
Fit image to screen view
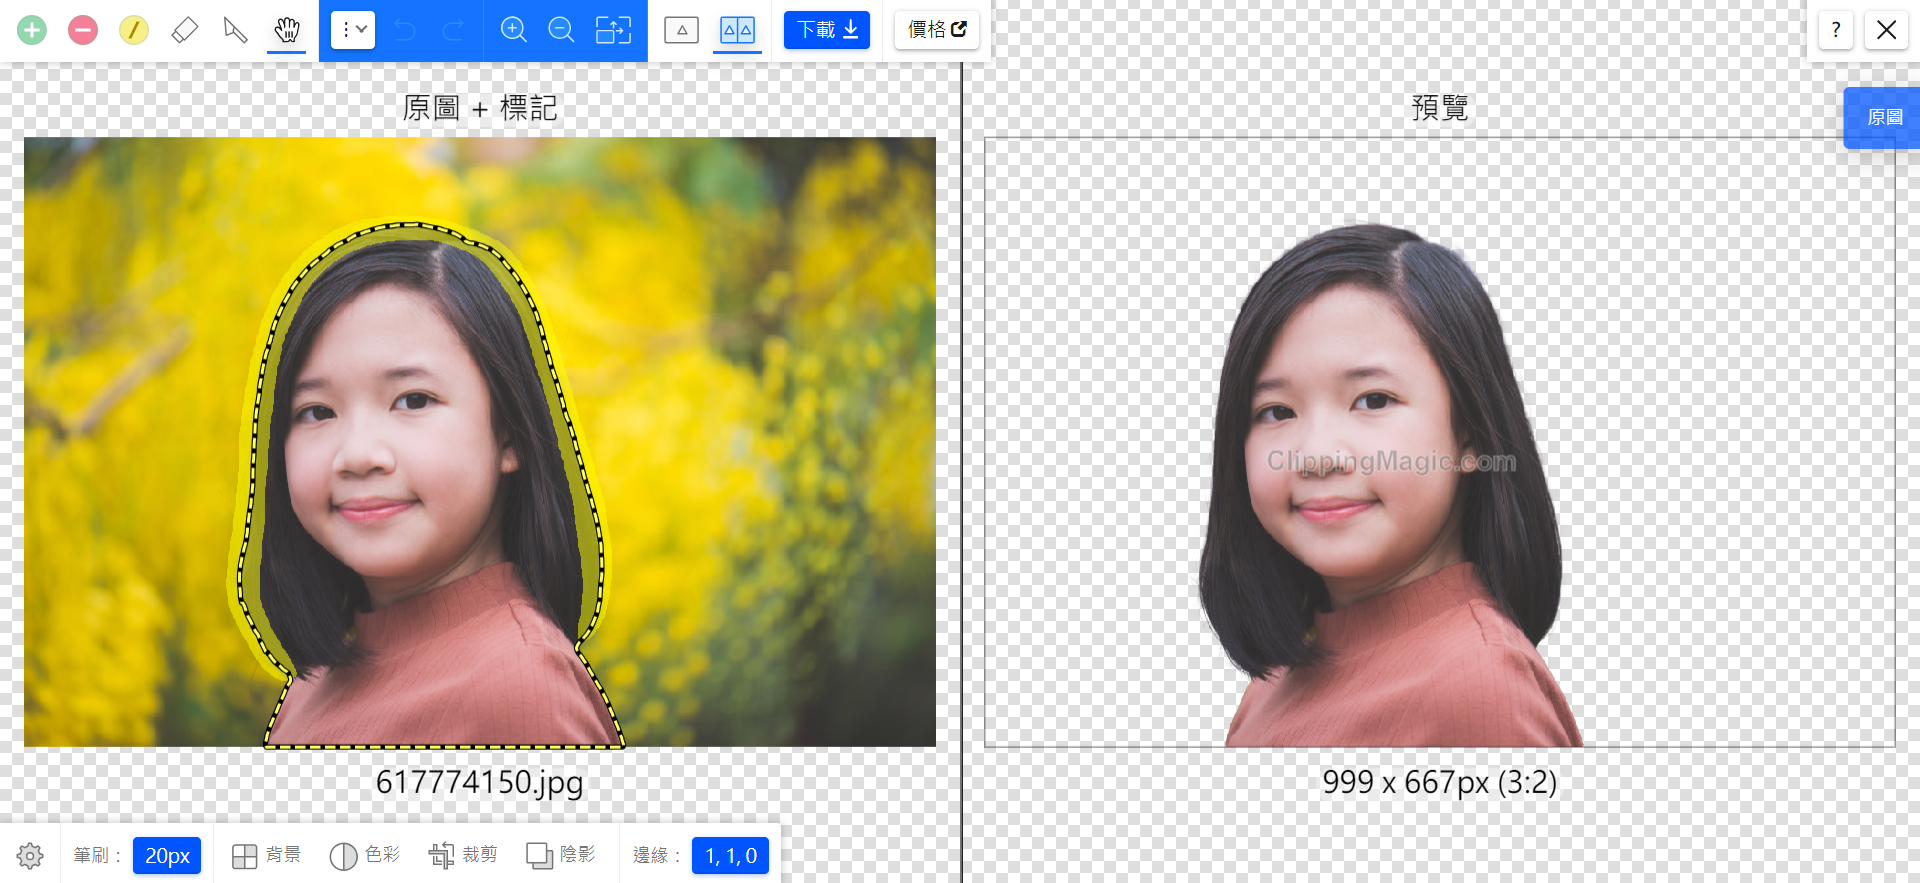[613, 30]
